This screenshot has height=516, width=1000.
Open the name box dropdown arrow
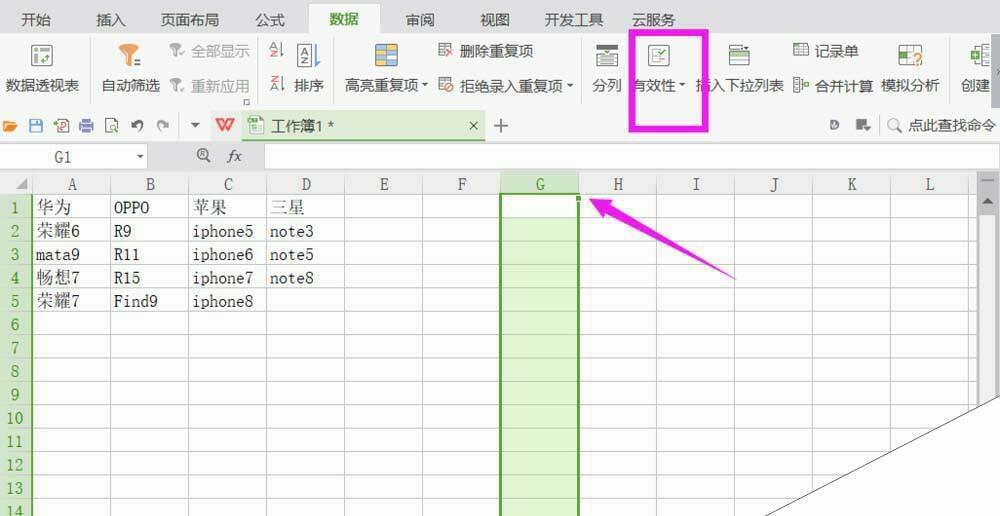tap(140, 157)
